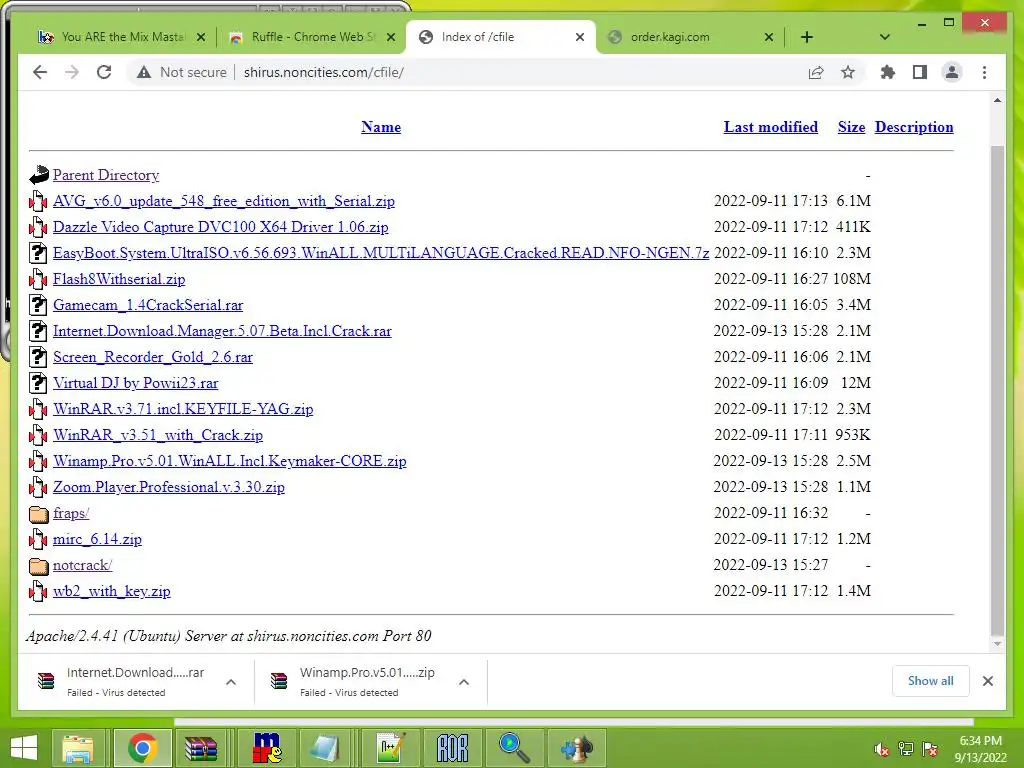This screenshot has width=1024, height=768.
Task: Reload the current page
Action: [x=104, y=72]
